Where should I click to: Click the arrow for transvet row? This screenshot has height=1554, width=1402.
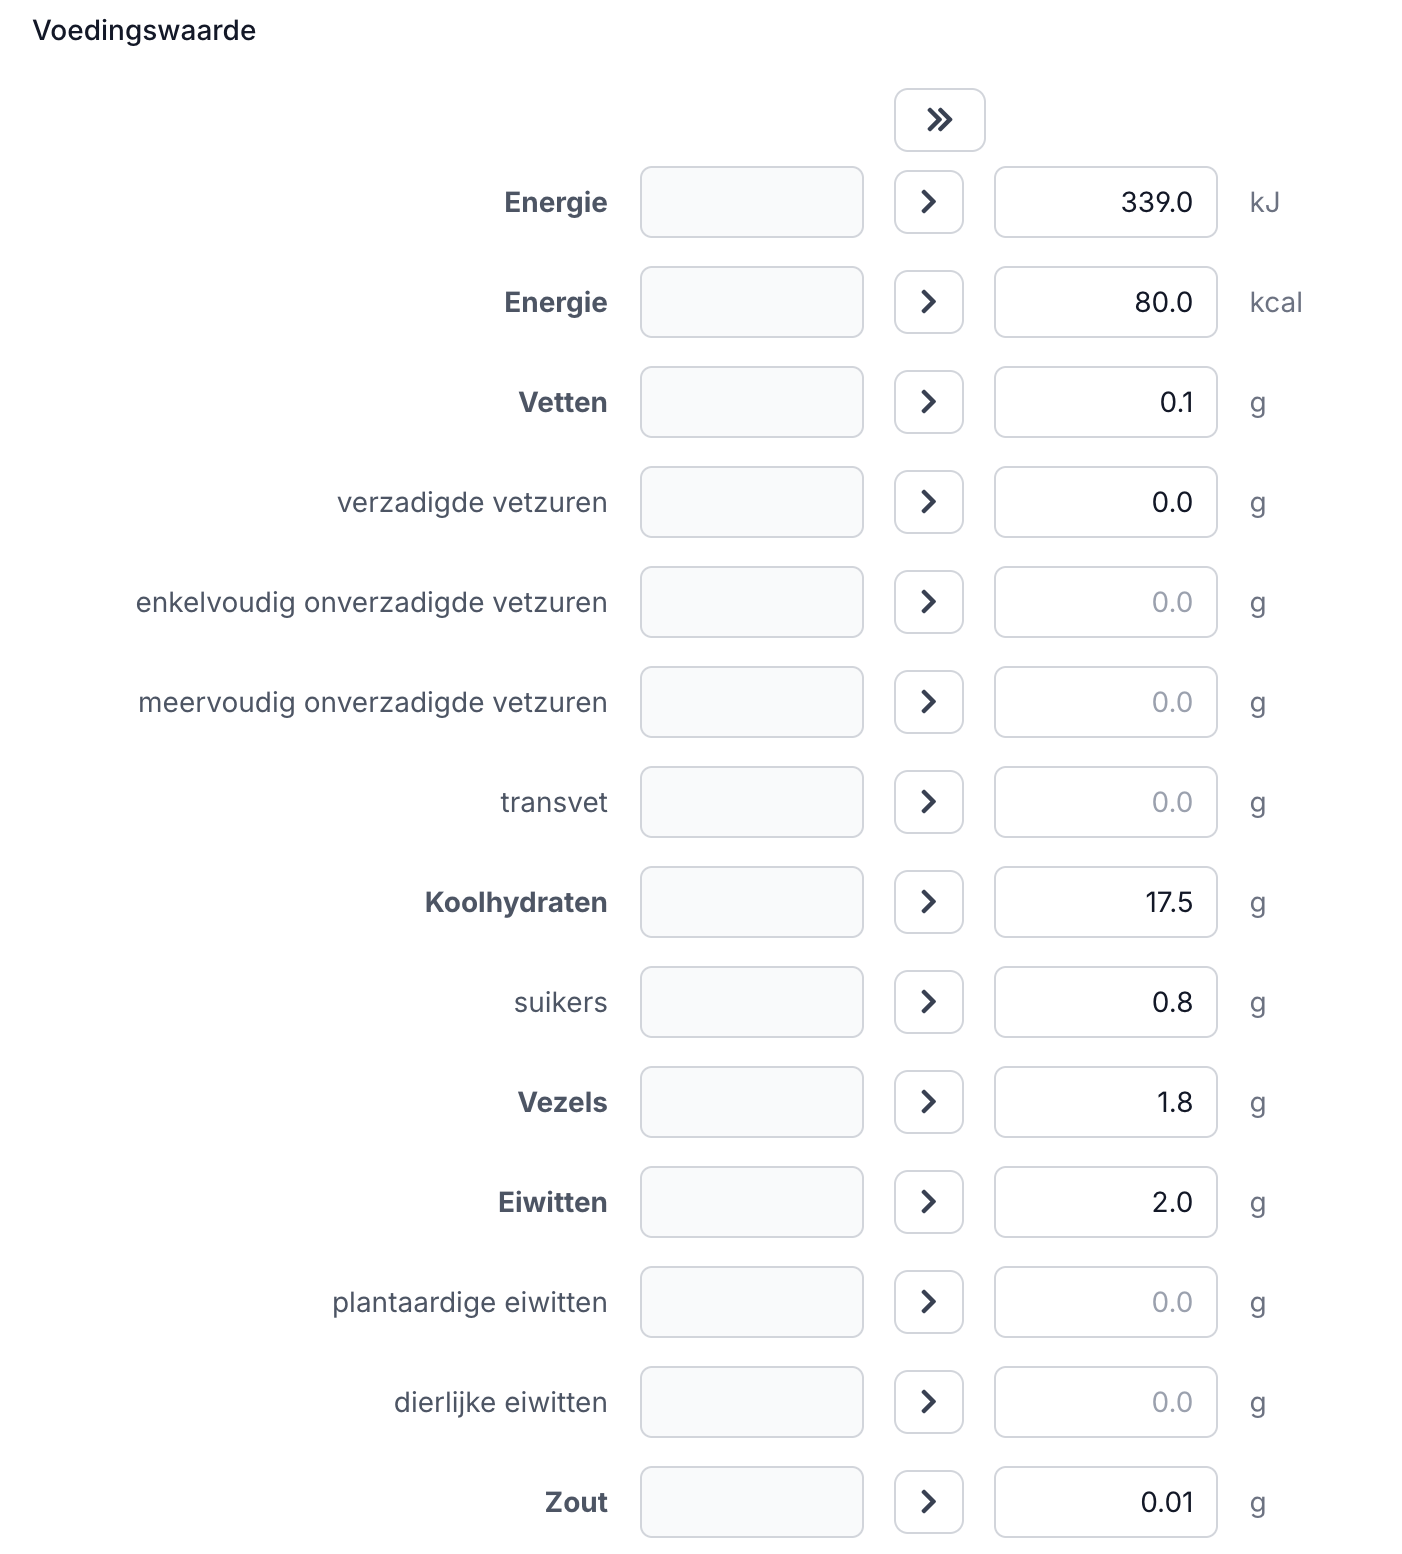point(928,802)
